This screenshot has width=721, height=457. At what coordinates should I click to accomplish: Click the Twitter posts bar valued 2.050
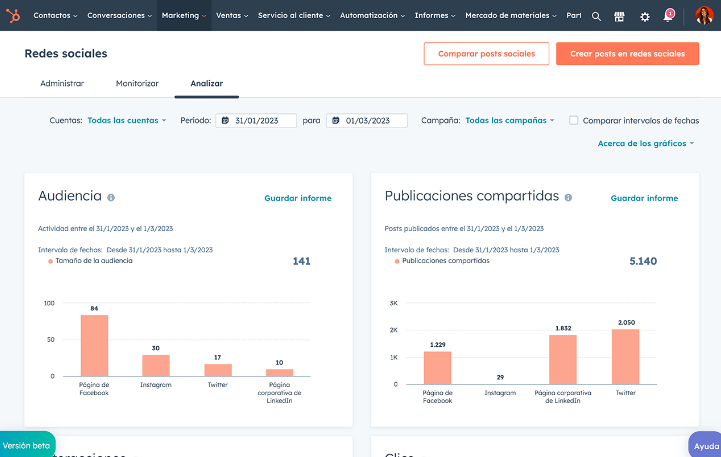pyautogui.click(x=626, y=357)
